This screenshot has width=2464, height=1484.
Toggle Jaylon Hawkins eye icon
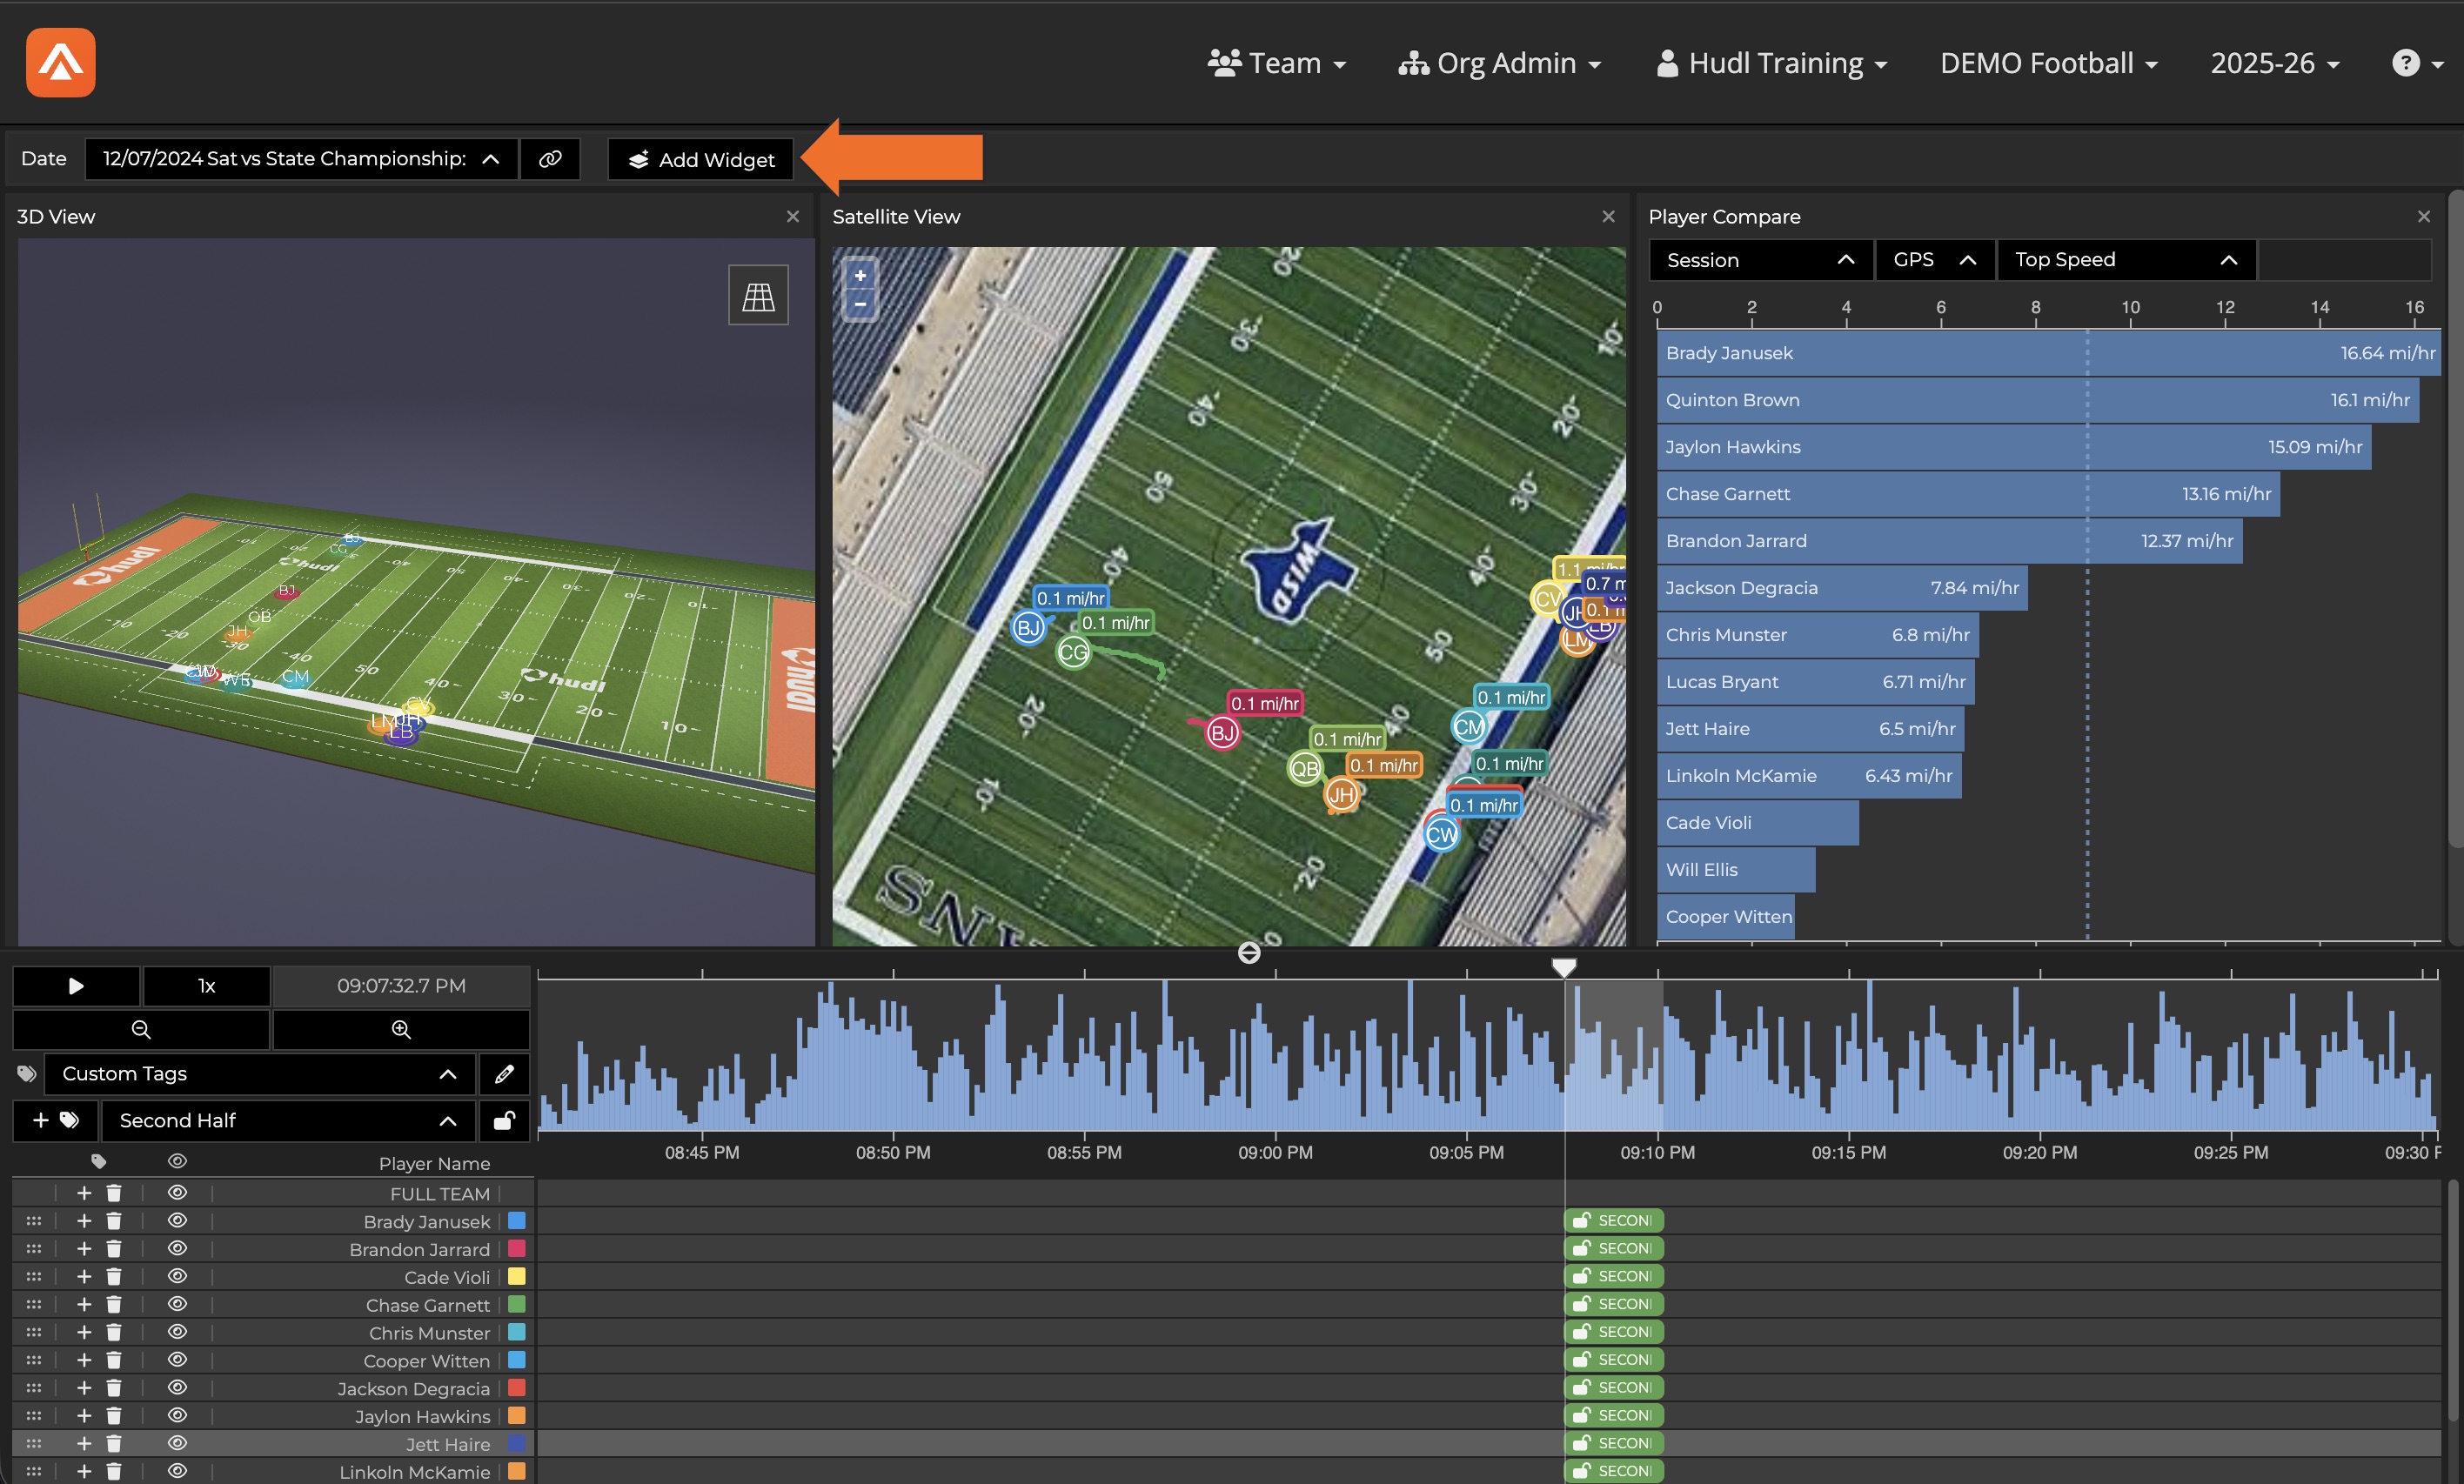[178, 1416]
